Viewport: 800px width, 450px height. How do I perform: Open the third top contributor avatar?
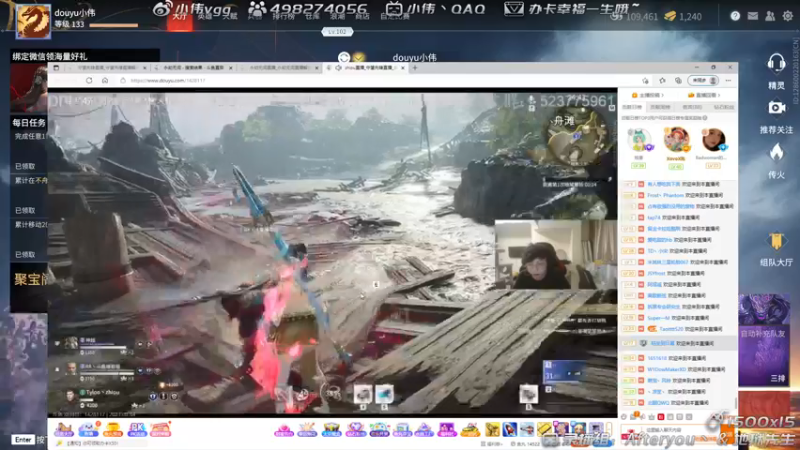pyautogui.click(x=713, y=140)
